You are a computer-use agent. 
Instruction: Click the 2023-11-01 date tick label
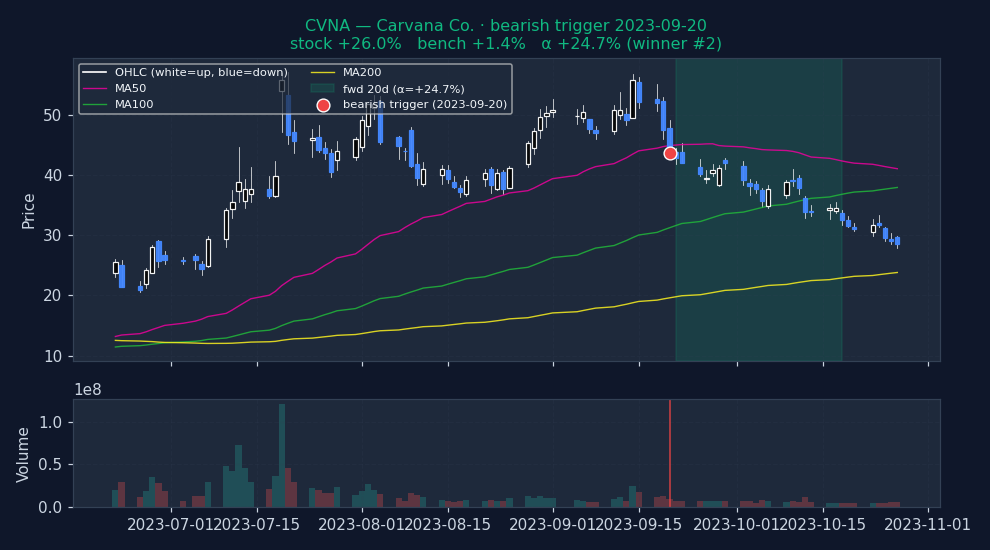point(929,525)
